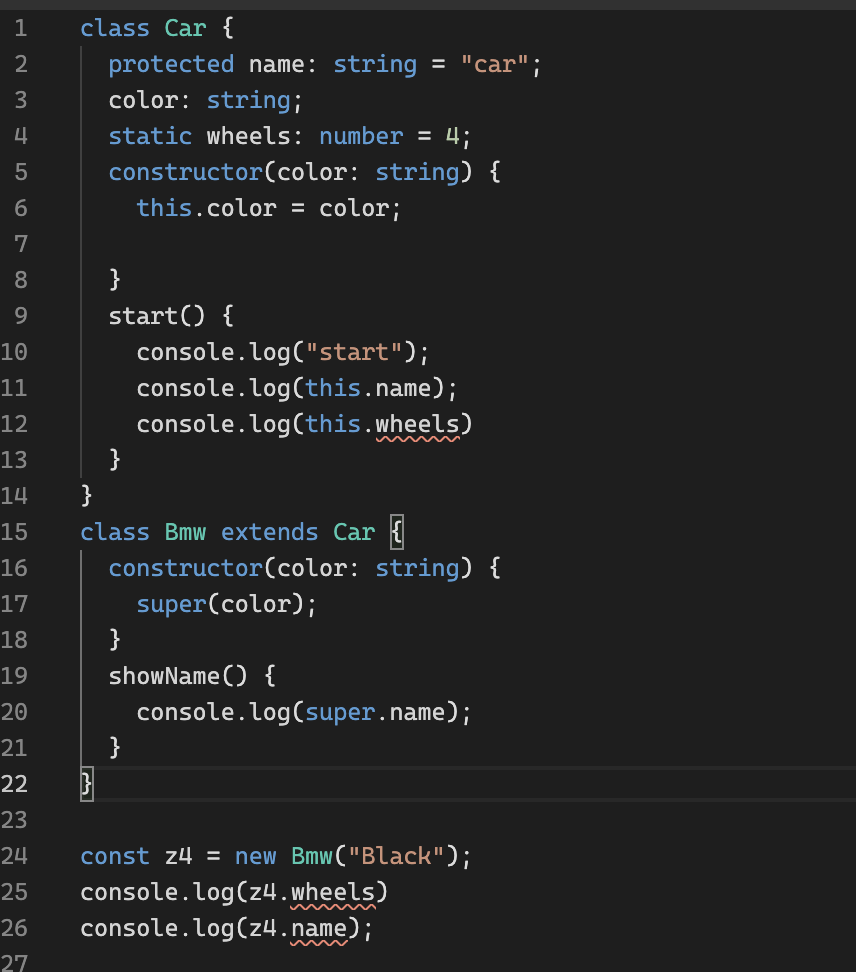Viewport: 856px width, 972px height.
Task: Click the active line number 22 in the gutter
Action: point(14,784)
